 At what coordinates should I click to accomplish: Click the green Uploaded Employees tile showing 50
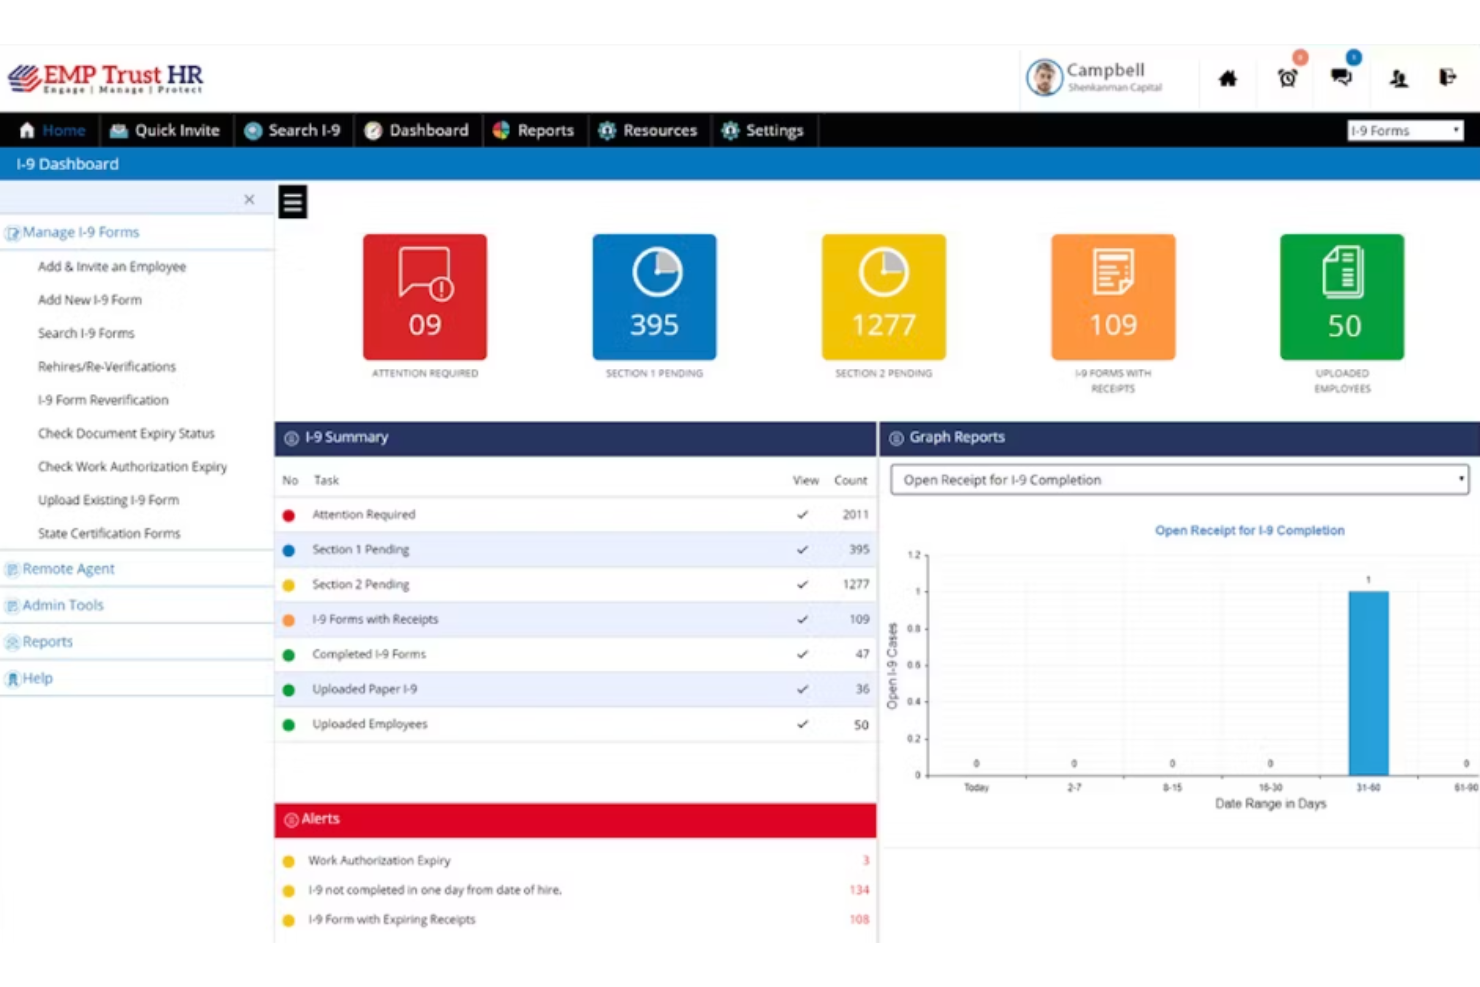[1341, 296]
